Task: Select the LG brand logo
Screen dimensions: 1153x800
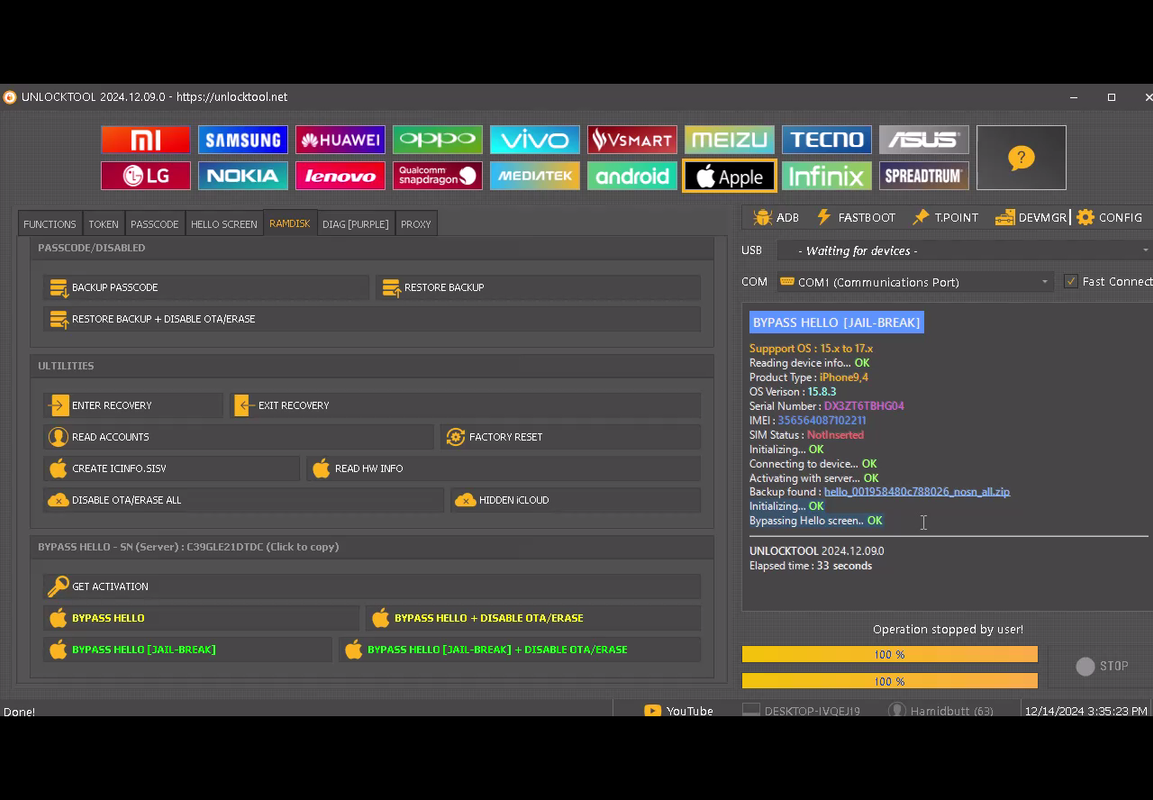Action: click(x=145, y=176)
